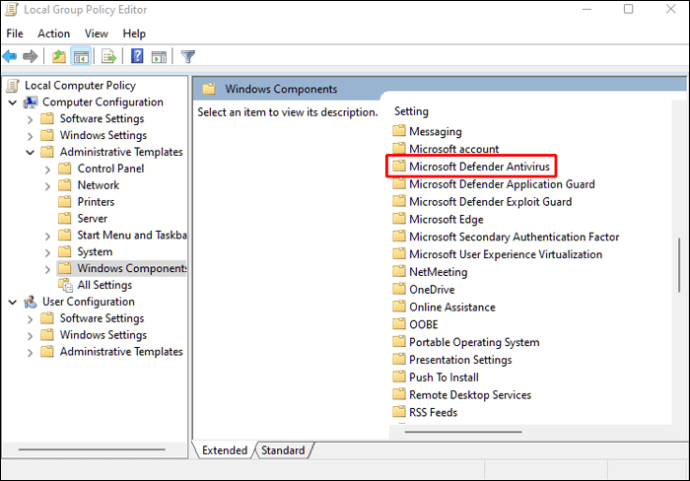This screenshot has height=481, width=690.
Task: Collapse the User Configuration node
Action: [12, 302]
